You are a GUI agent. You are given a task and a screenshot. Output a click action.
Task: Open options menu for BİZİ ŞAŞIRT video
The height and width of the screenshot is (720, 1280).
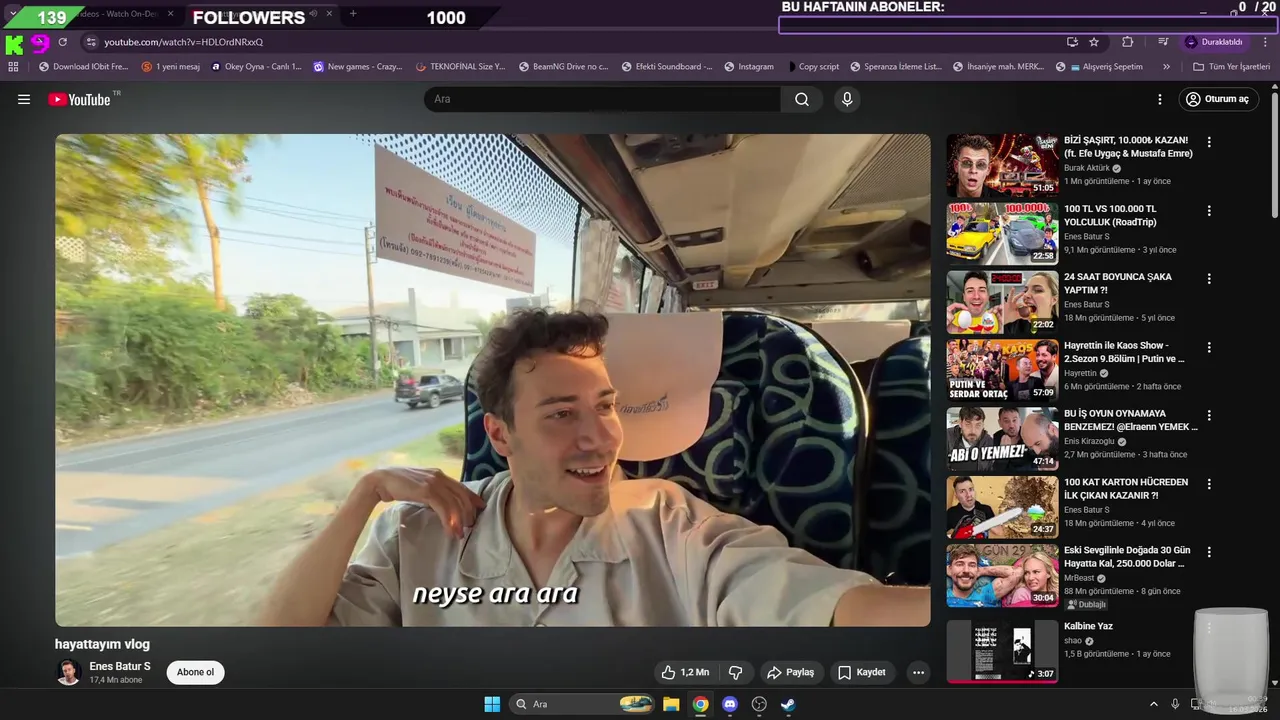1209,142
